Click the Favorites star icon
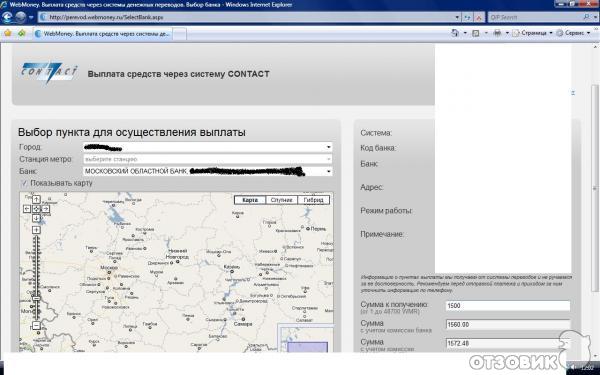This screenshot has height=375, width=600. (8, 33)
